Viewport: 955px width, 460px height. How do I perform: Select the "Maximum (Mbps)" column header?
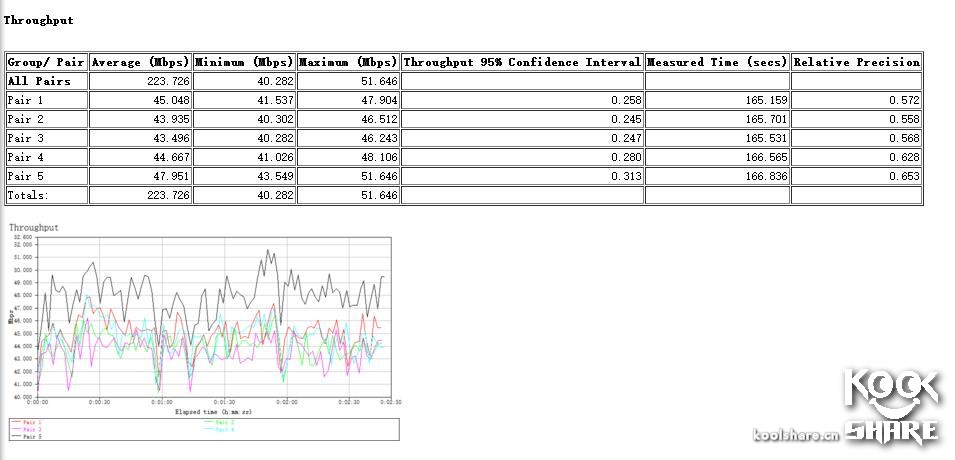(348, 62)
